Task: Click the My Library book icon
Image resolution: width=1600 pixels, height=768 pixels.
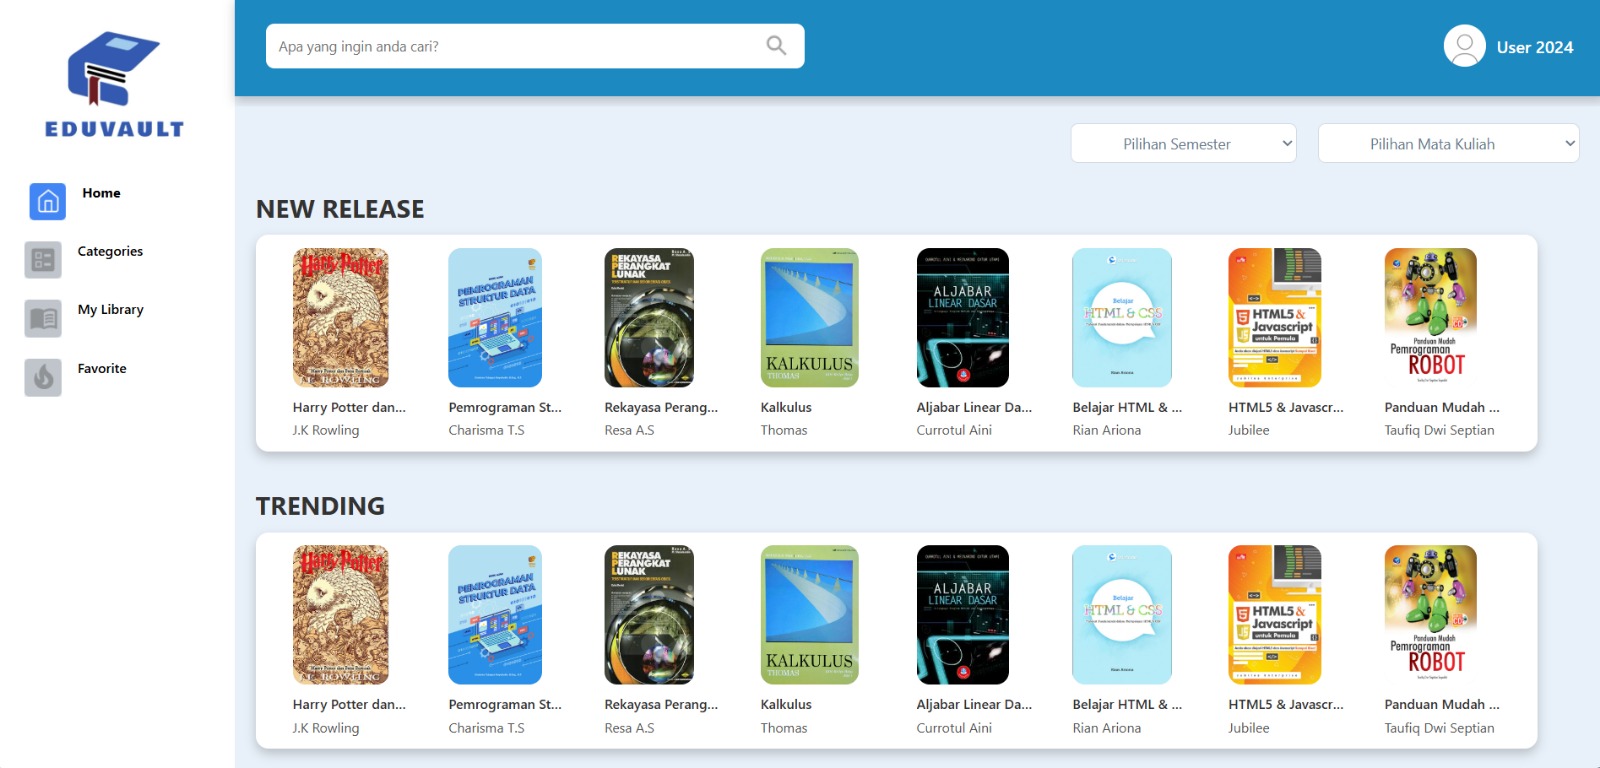Action: tap(43, 318)
